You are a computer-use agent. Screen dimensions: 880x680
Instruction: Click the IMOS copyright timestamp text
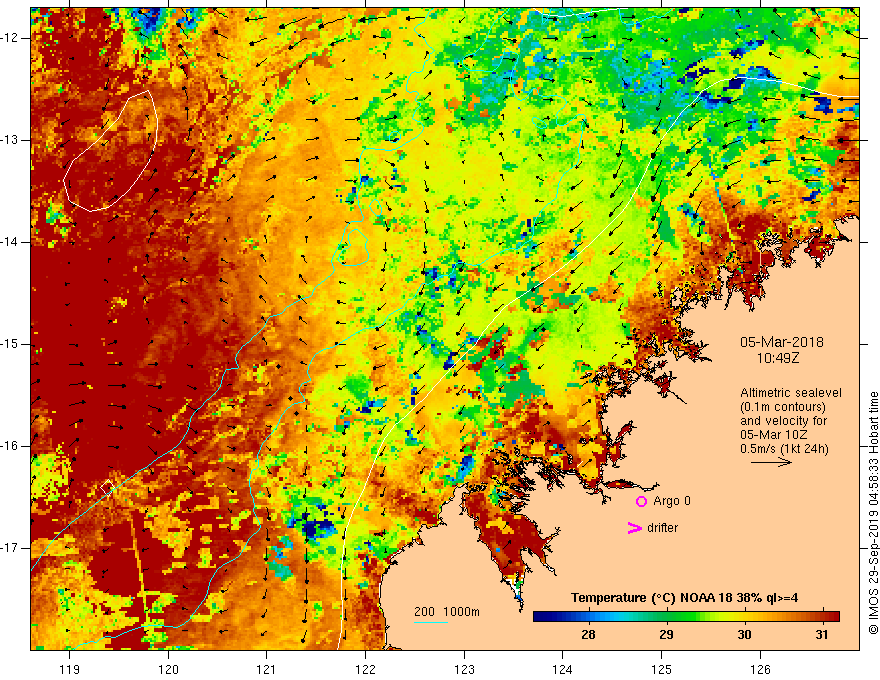coord(873,513)
